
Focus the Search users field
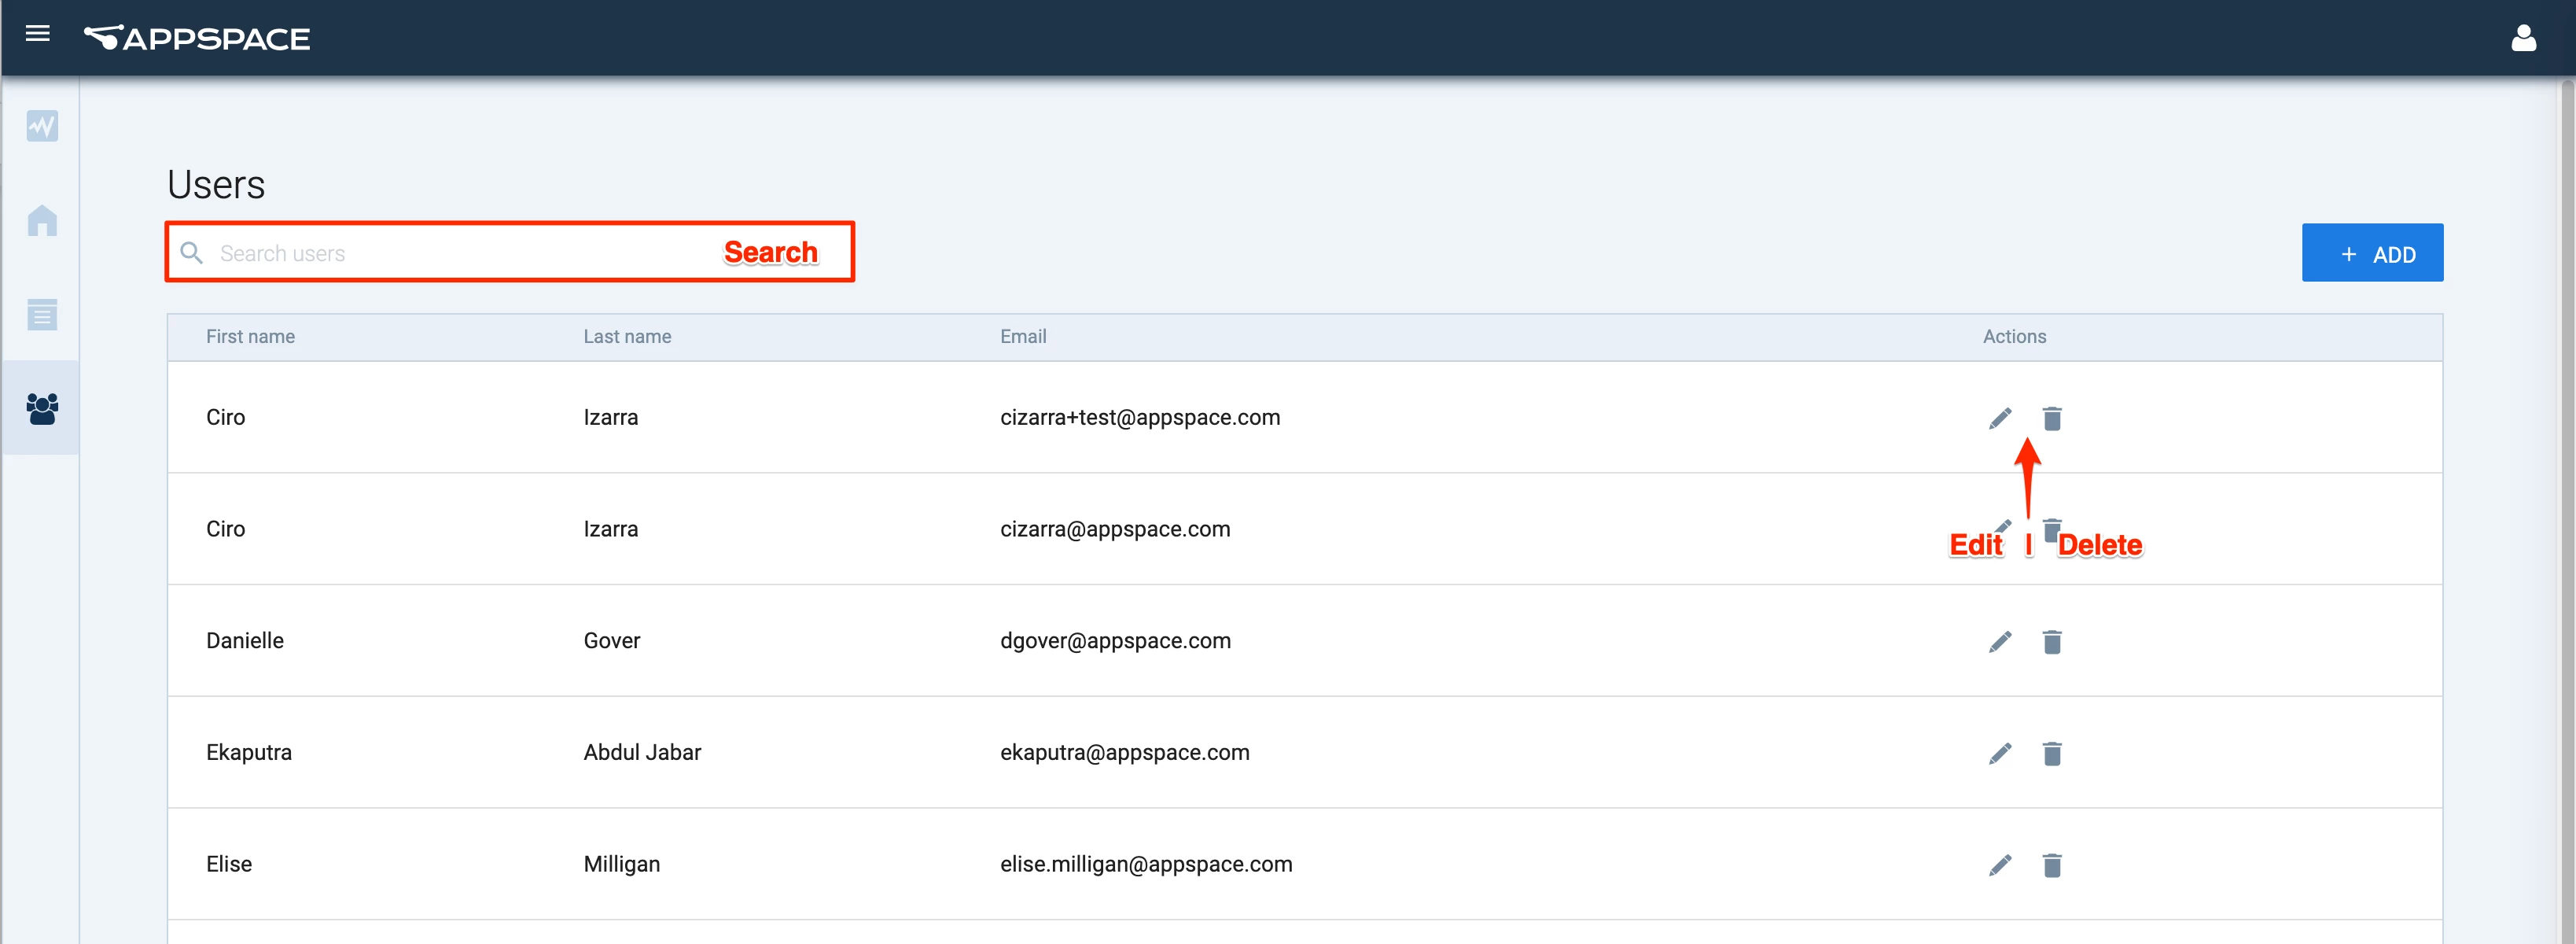coord(450,254)
